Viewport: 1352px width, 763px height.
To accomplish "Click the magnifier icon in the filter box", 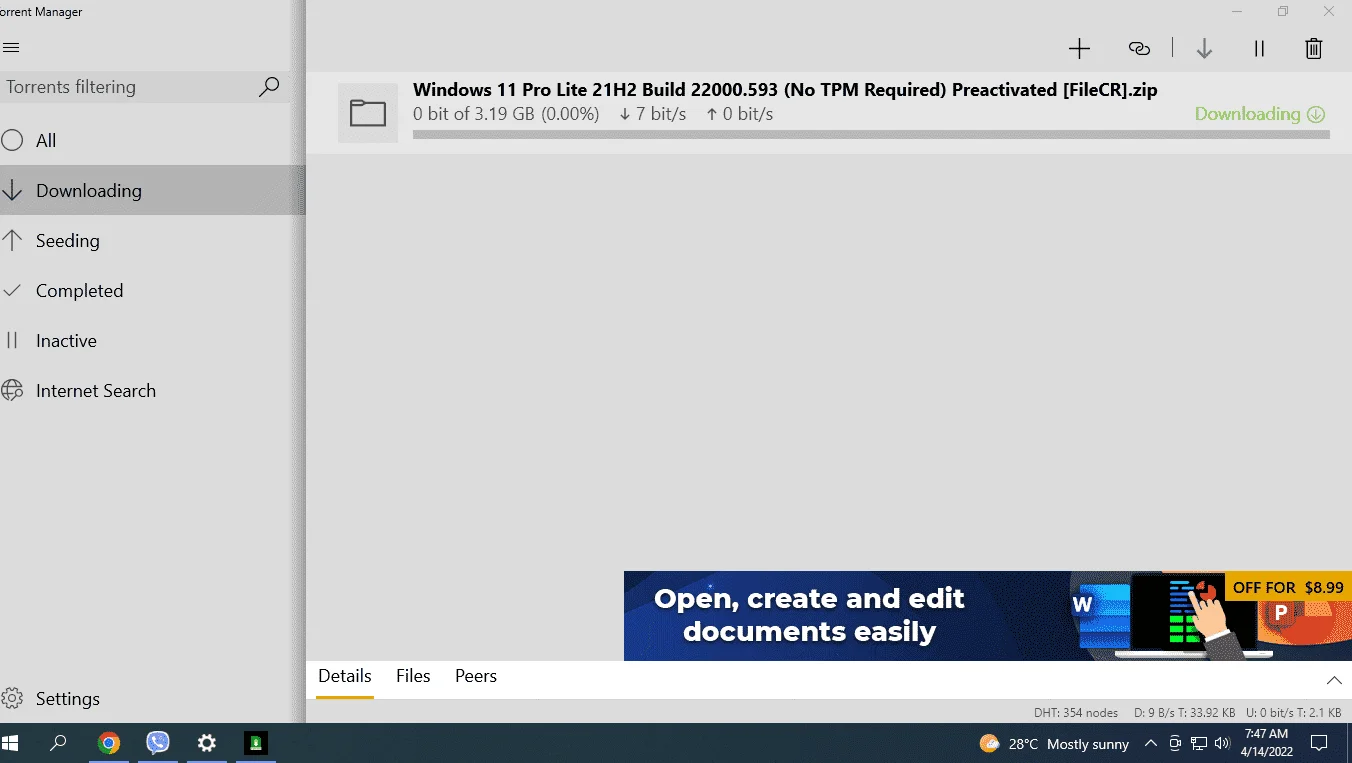I will coord(269,87).
